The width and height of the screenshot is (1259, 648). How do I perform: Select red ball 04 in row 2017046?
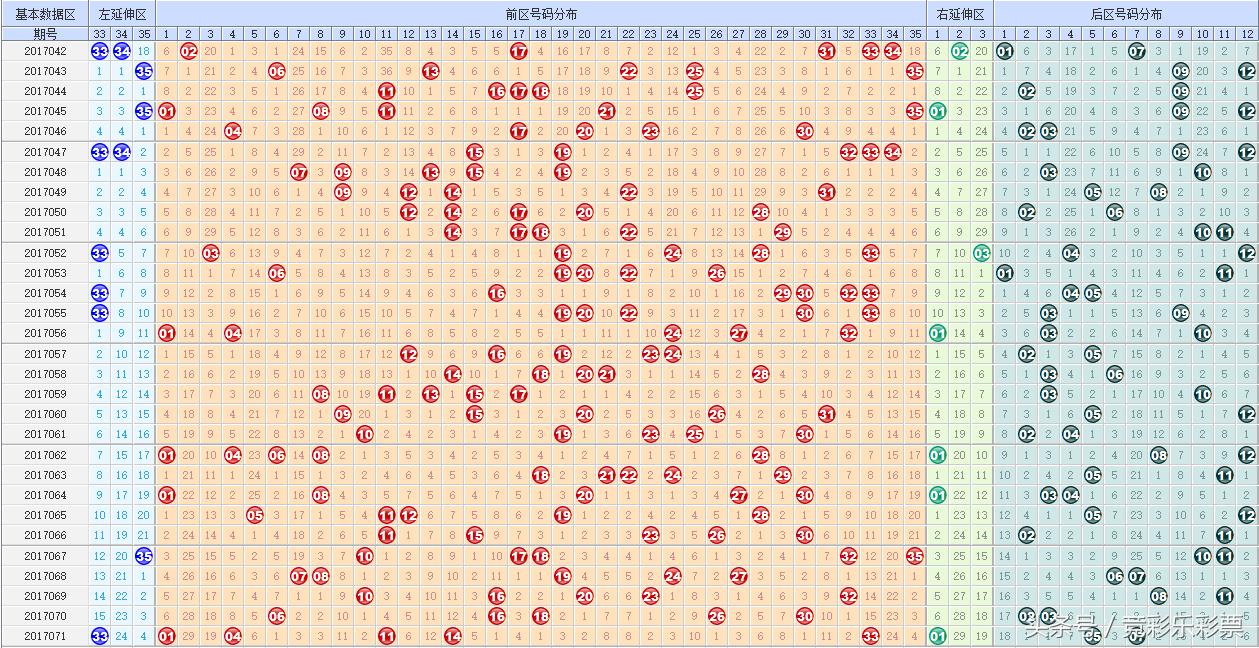click(233, 131)
